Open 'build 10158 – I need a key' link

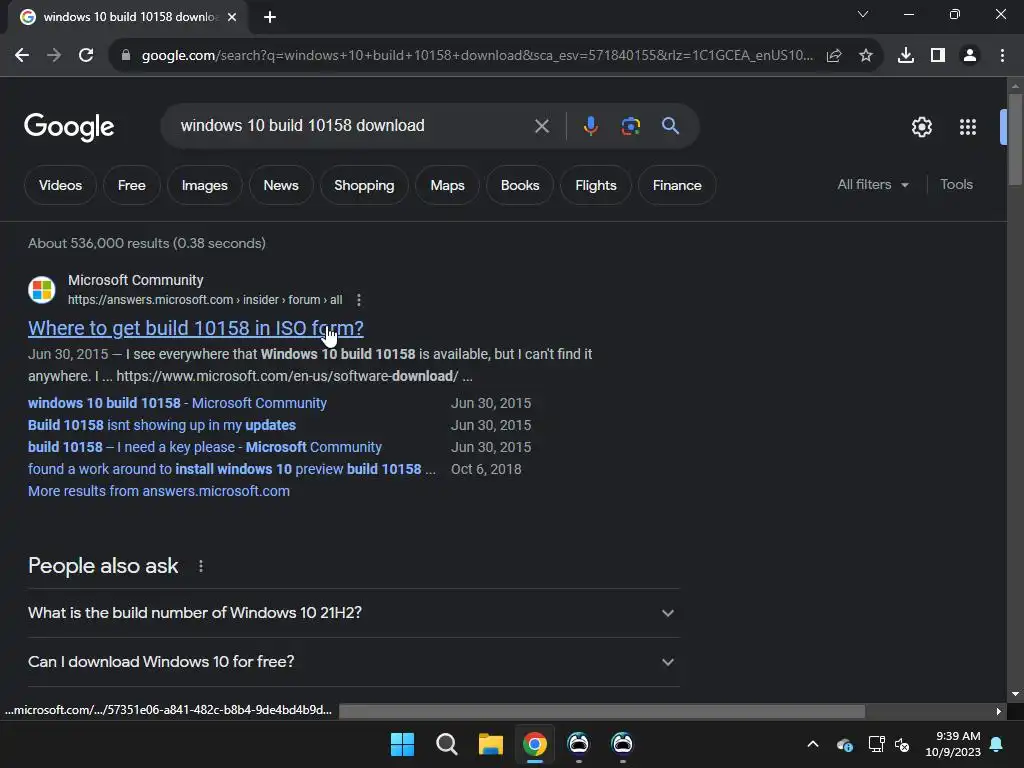(204, 447)
